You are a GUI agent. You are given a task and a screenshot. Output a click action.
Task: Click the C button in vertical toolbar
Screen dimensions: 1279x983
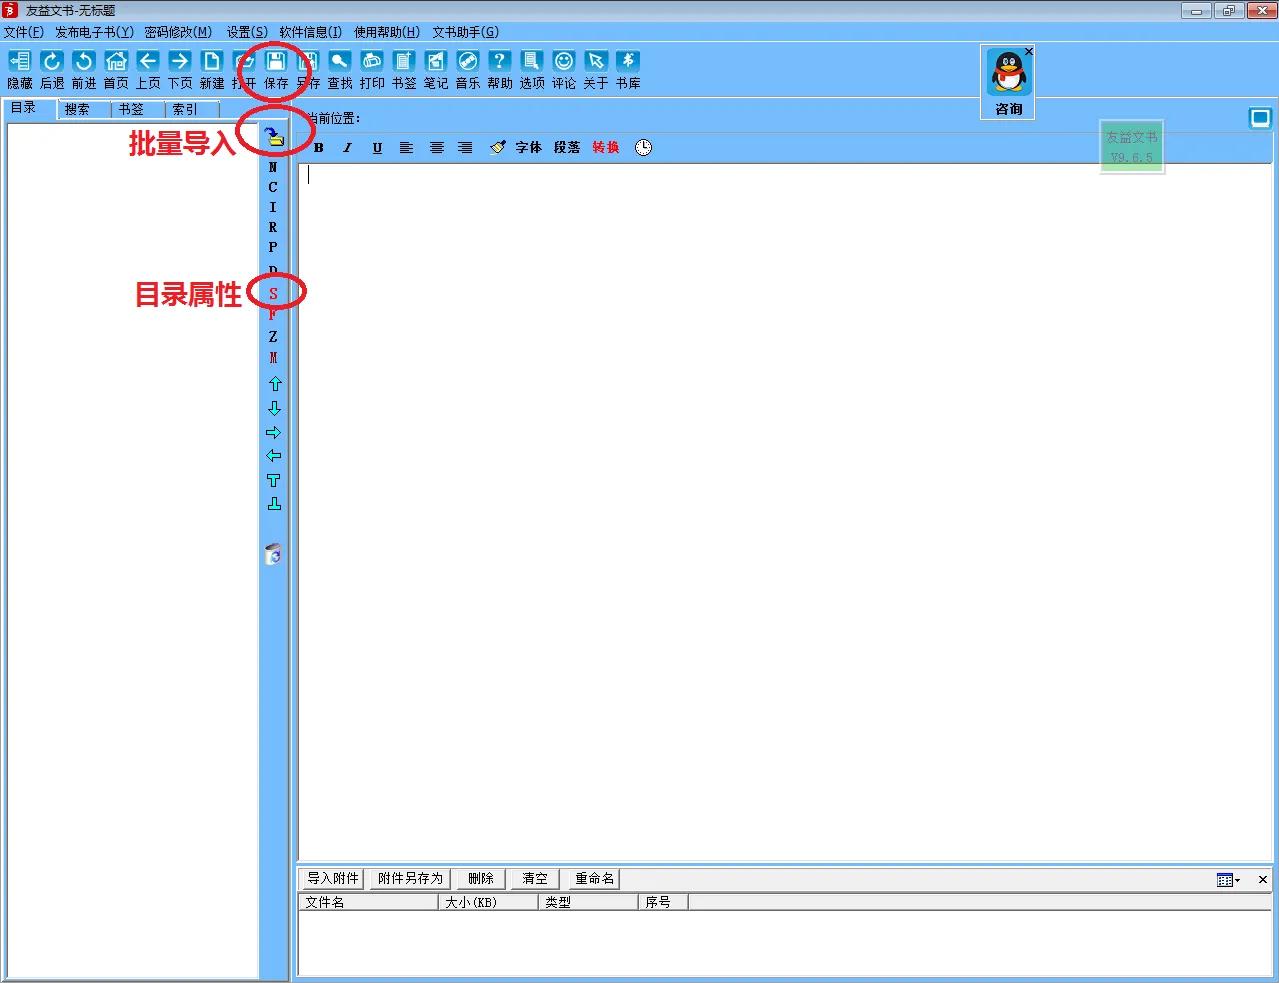pyautogui.click(x=273, y=187)
